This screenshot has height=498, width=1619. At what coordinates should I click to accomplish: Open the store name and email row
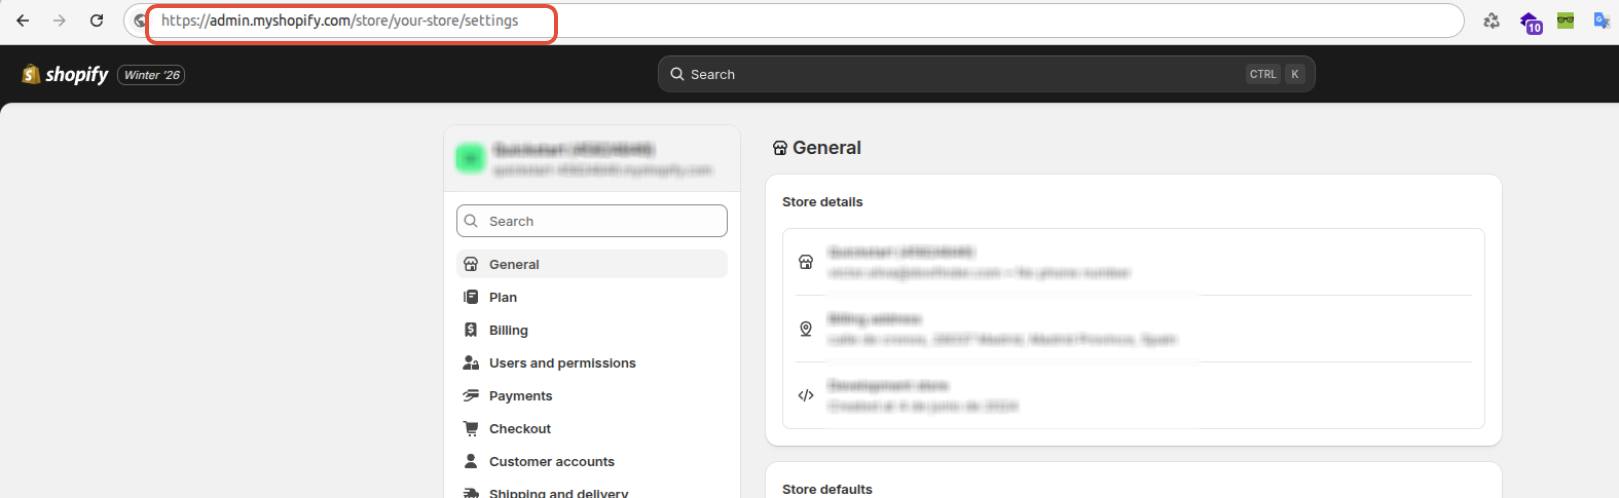tap(1133, 262)
